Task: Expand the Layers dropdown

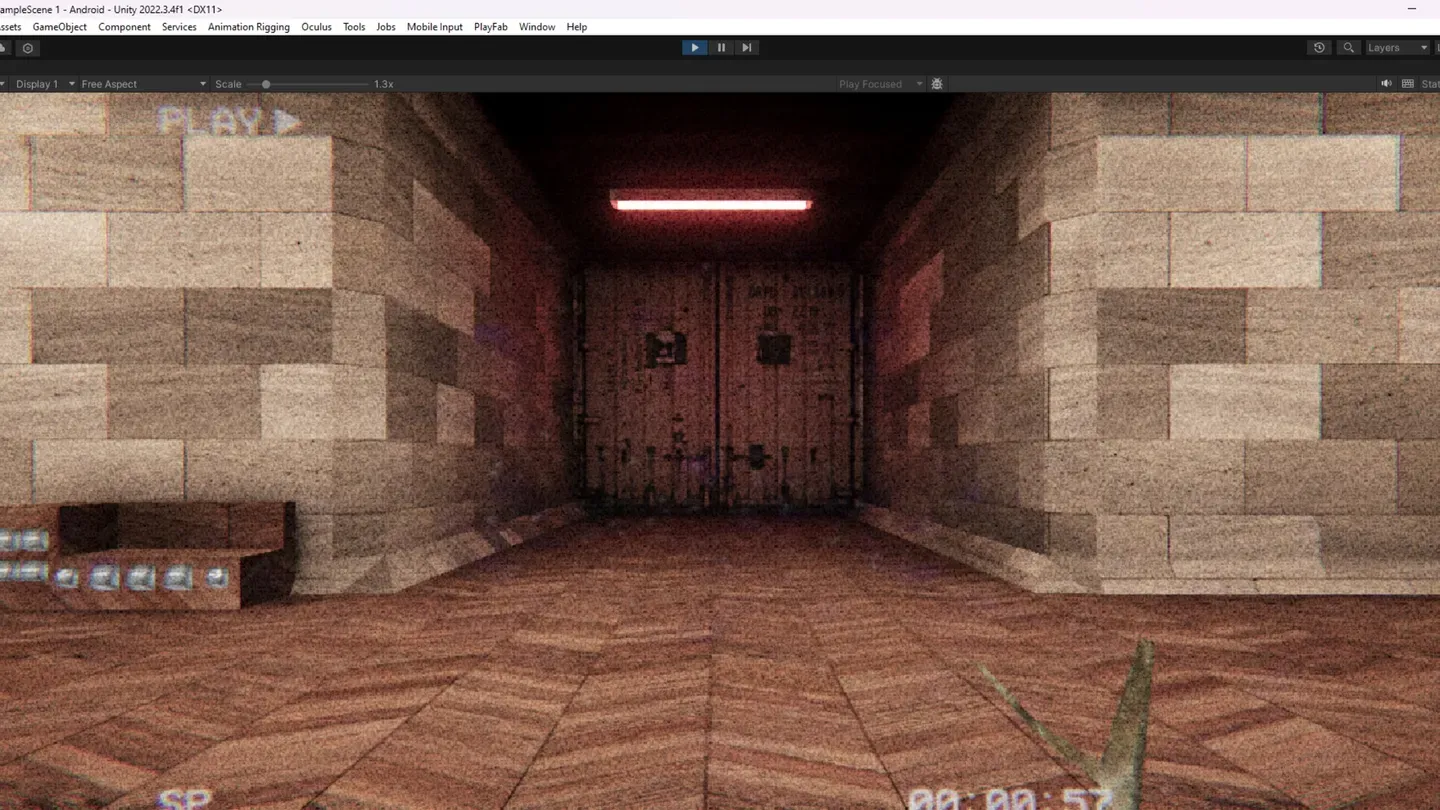Action: pyautogui.click(x=1397, y=48)
